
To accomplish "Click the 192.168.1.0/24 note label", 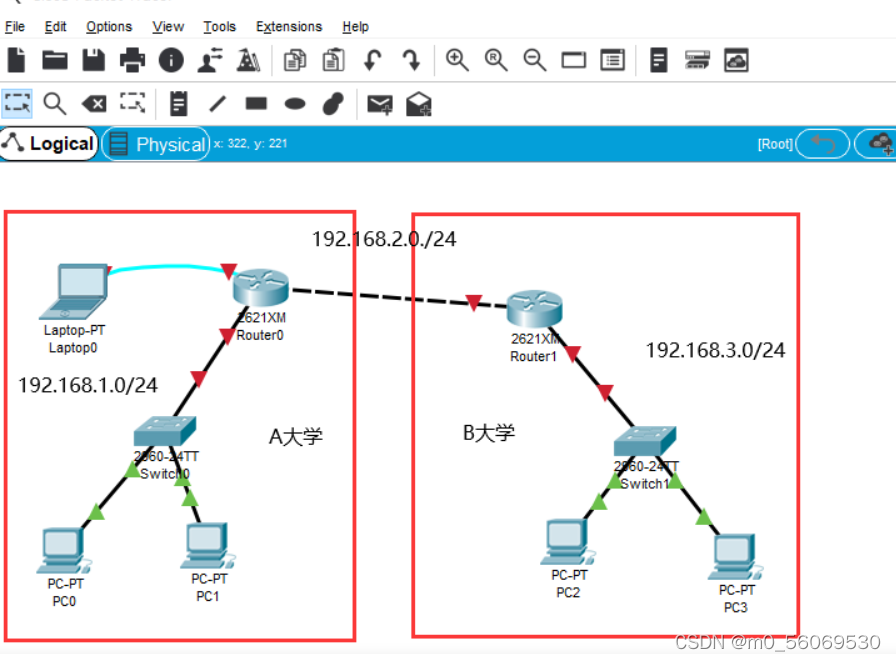I will click(87, 385).
